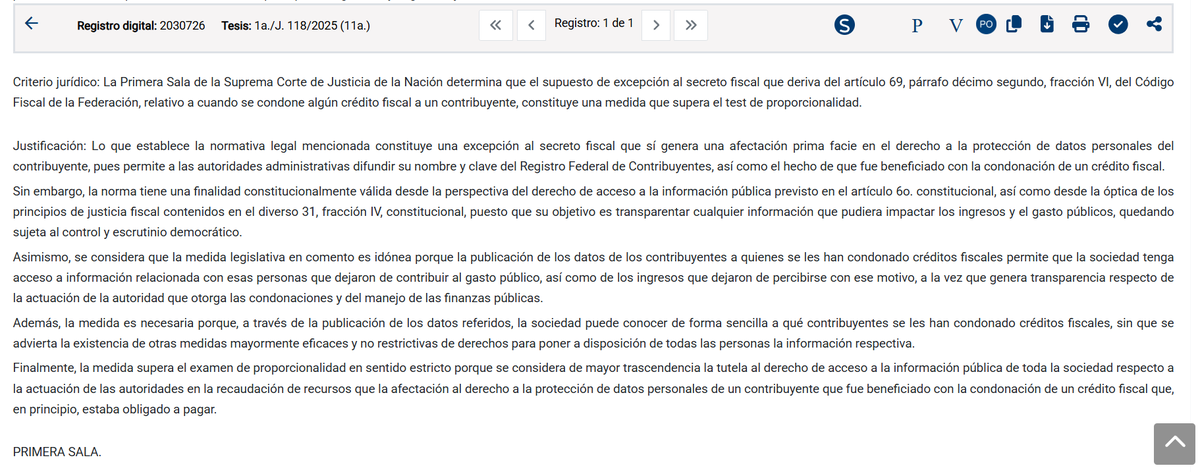The height and width of the screenshot is (472, 1200).
Task: Go to the previous record
Action: click(x=531, y=25)
